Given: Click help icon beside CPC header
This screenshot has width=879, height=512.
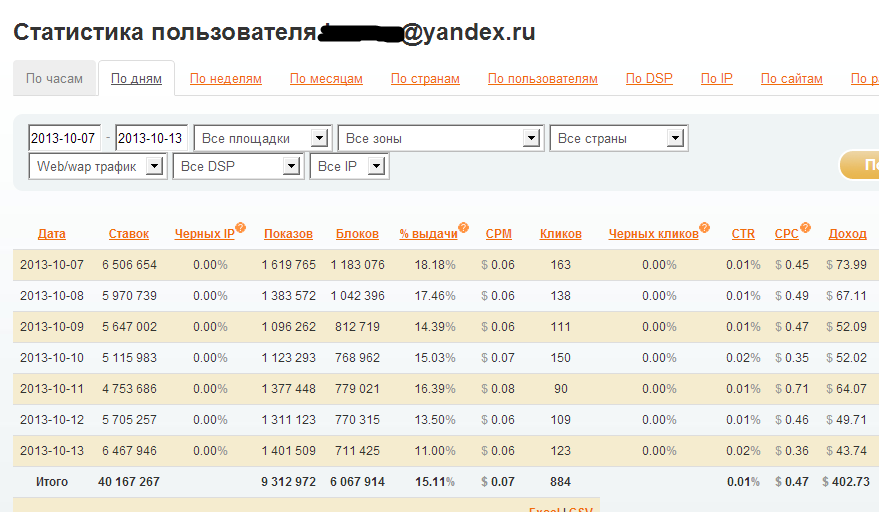Looking at the screenshot, I should pyautogui.click(x=805, y=228).
